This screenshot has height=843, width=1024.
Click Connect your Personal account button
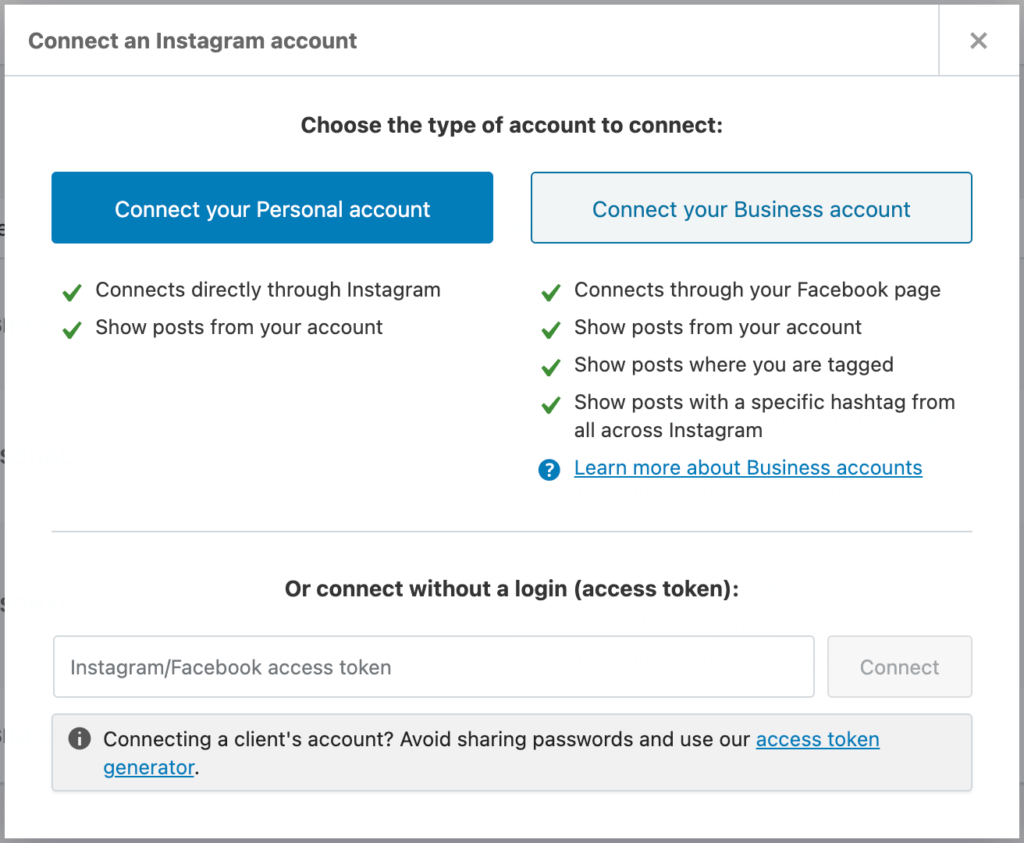pyautogui.click(x=272, y=208)
